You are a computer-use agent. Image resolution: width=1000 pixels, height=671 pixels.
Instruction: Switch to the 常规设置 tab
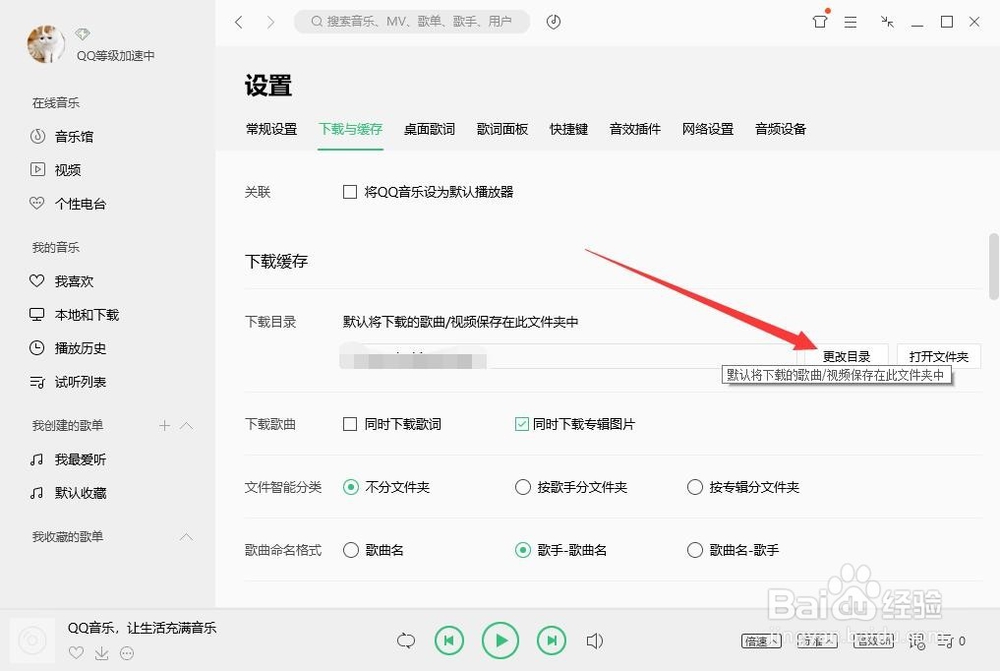(270, 128)
